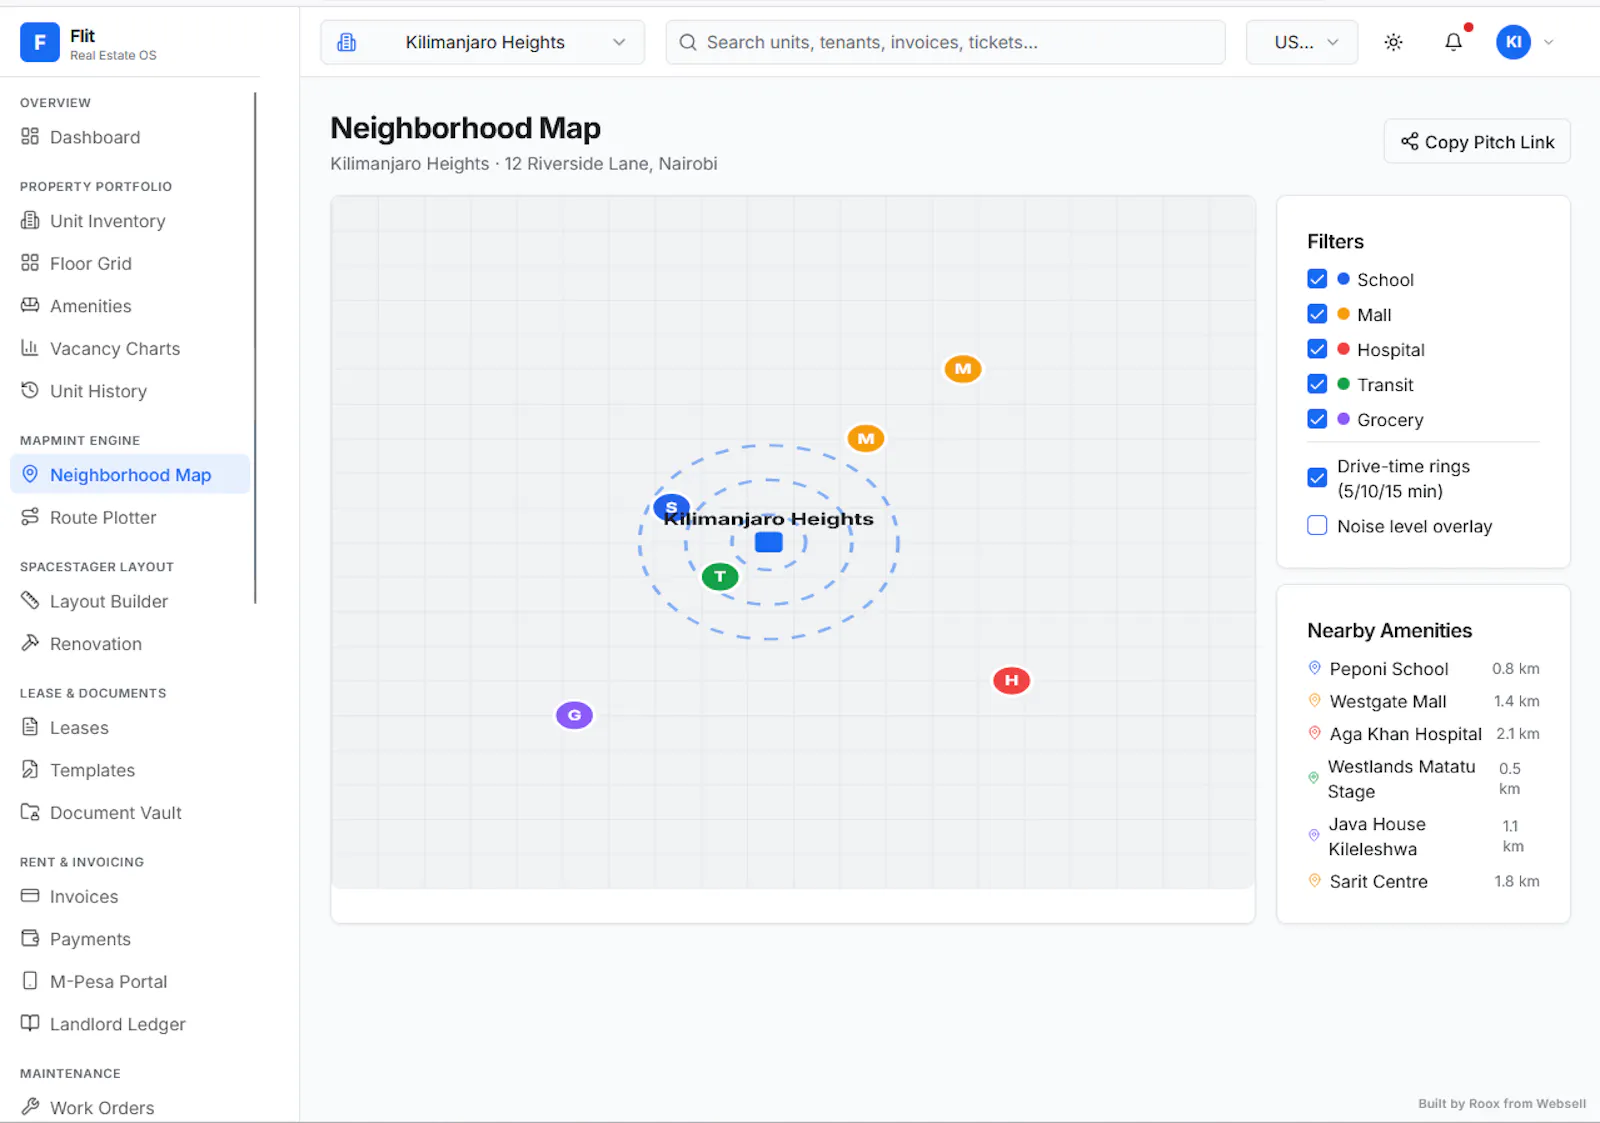1600x1123 pixels.
Task: Open Vacancy Charts page
Action: coord(130,348)
